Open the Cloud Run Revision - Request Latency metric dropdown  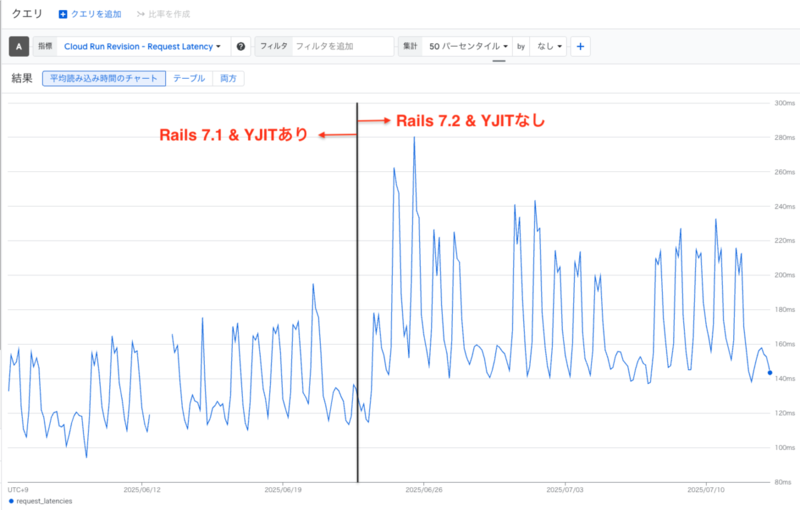pos(143,46)
